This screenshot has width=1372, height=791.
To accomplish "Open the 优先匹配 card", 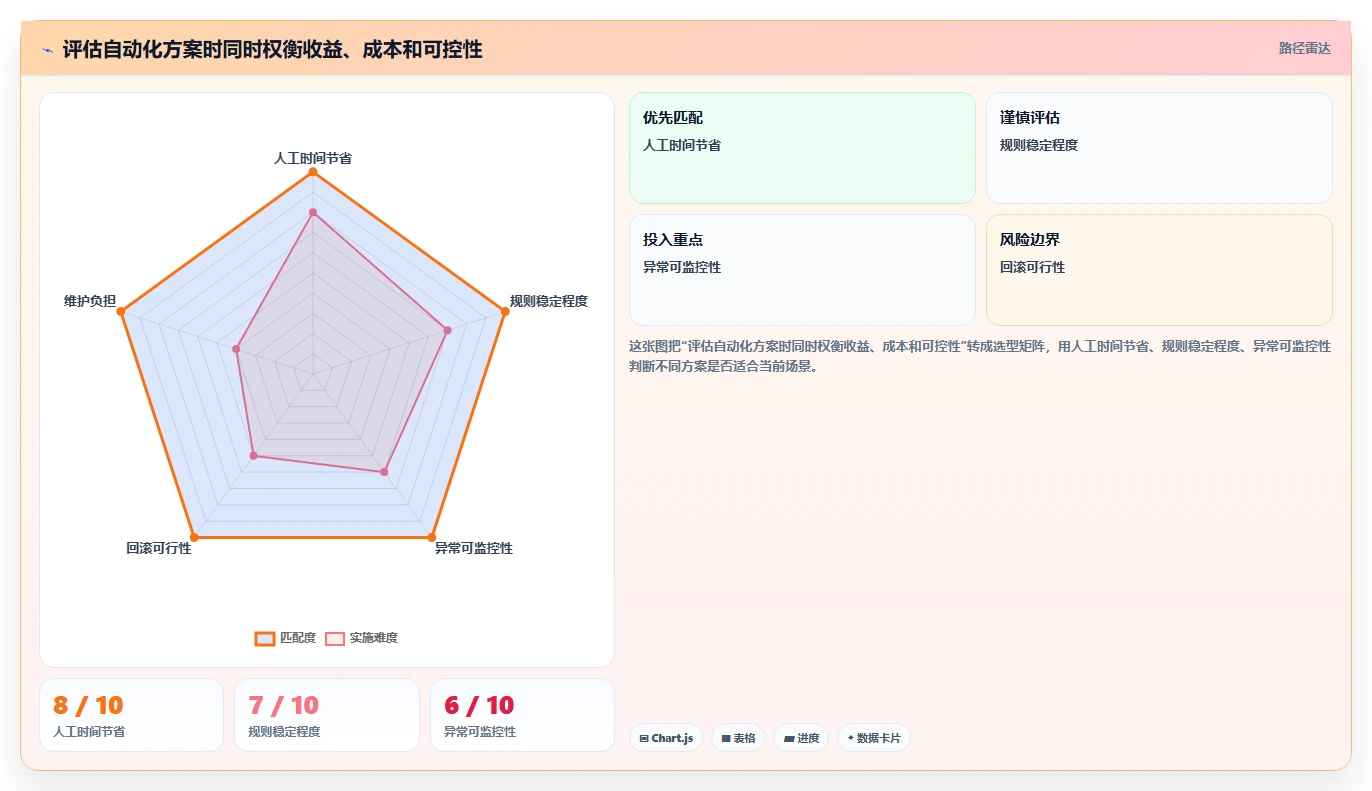I will (x=802, y=148).
